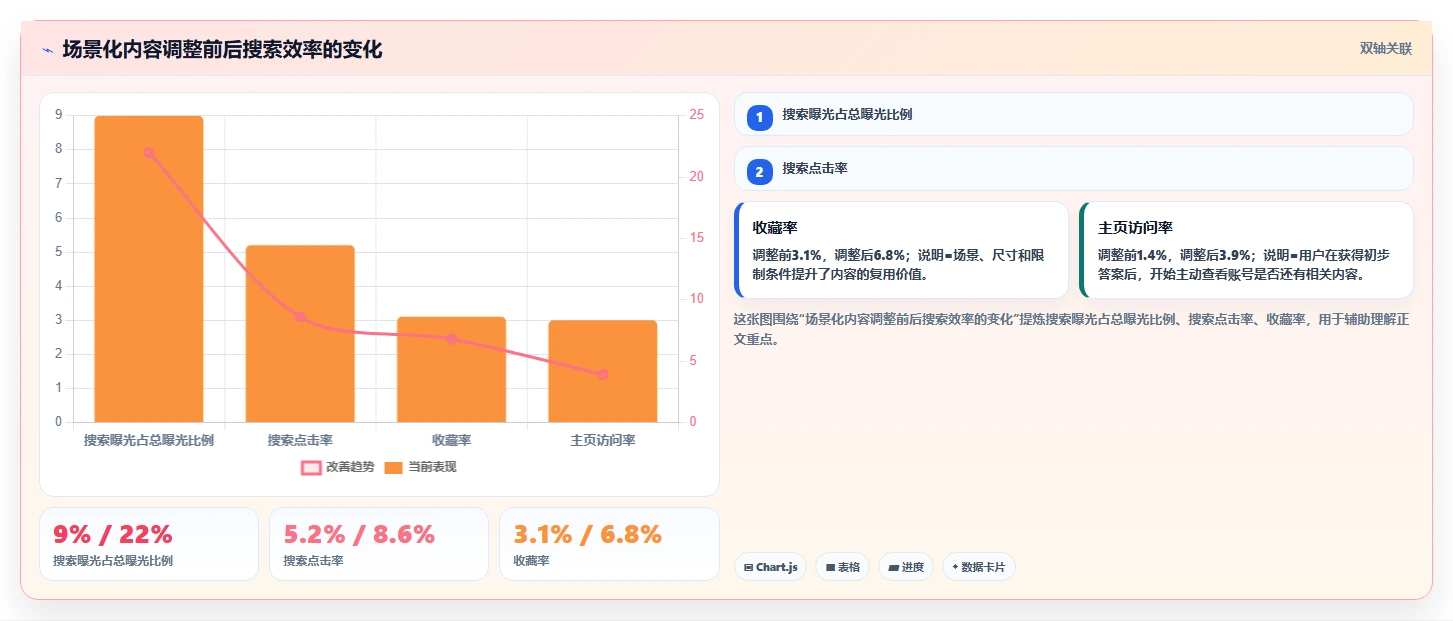Click the right axis value 25
Image resolution: width=1453 pixels, height=621 pixels.
click(696, 115)
